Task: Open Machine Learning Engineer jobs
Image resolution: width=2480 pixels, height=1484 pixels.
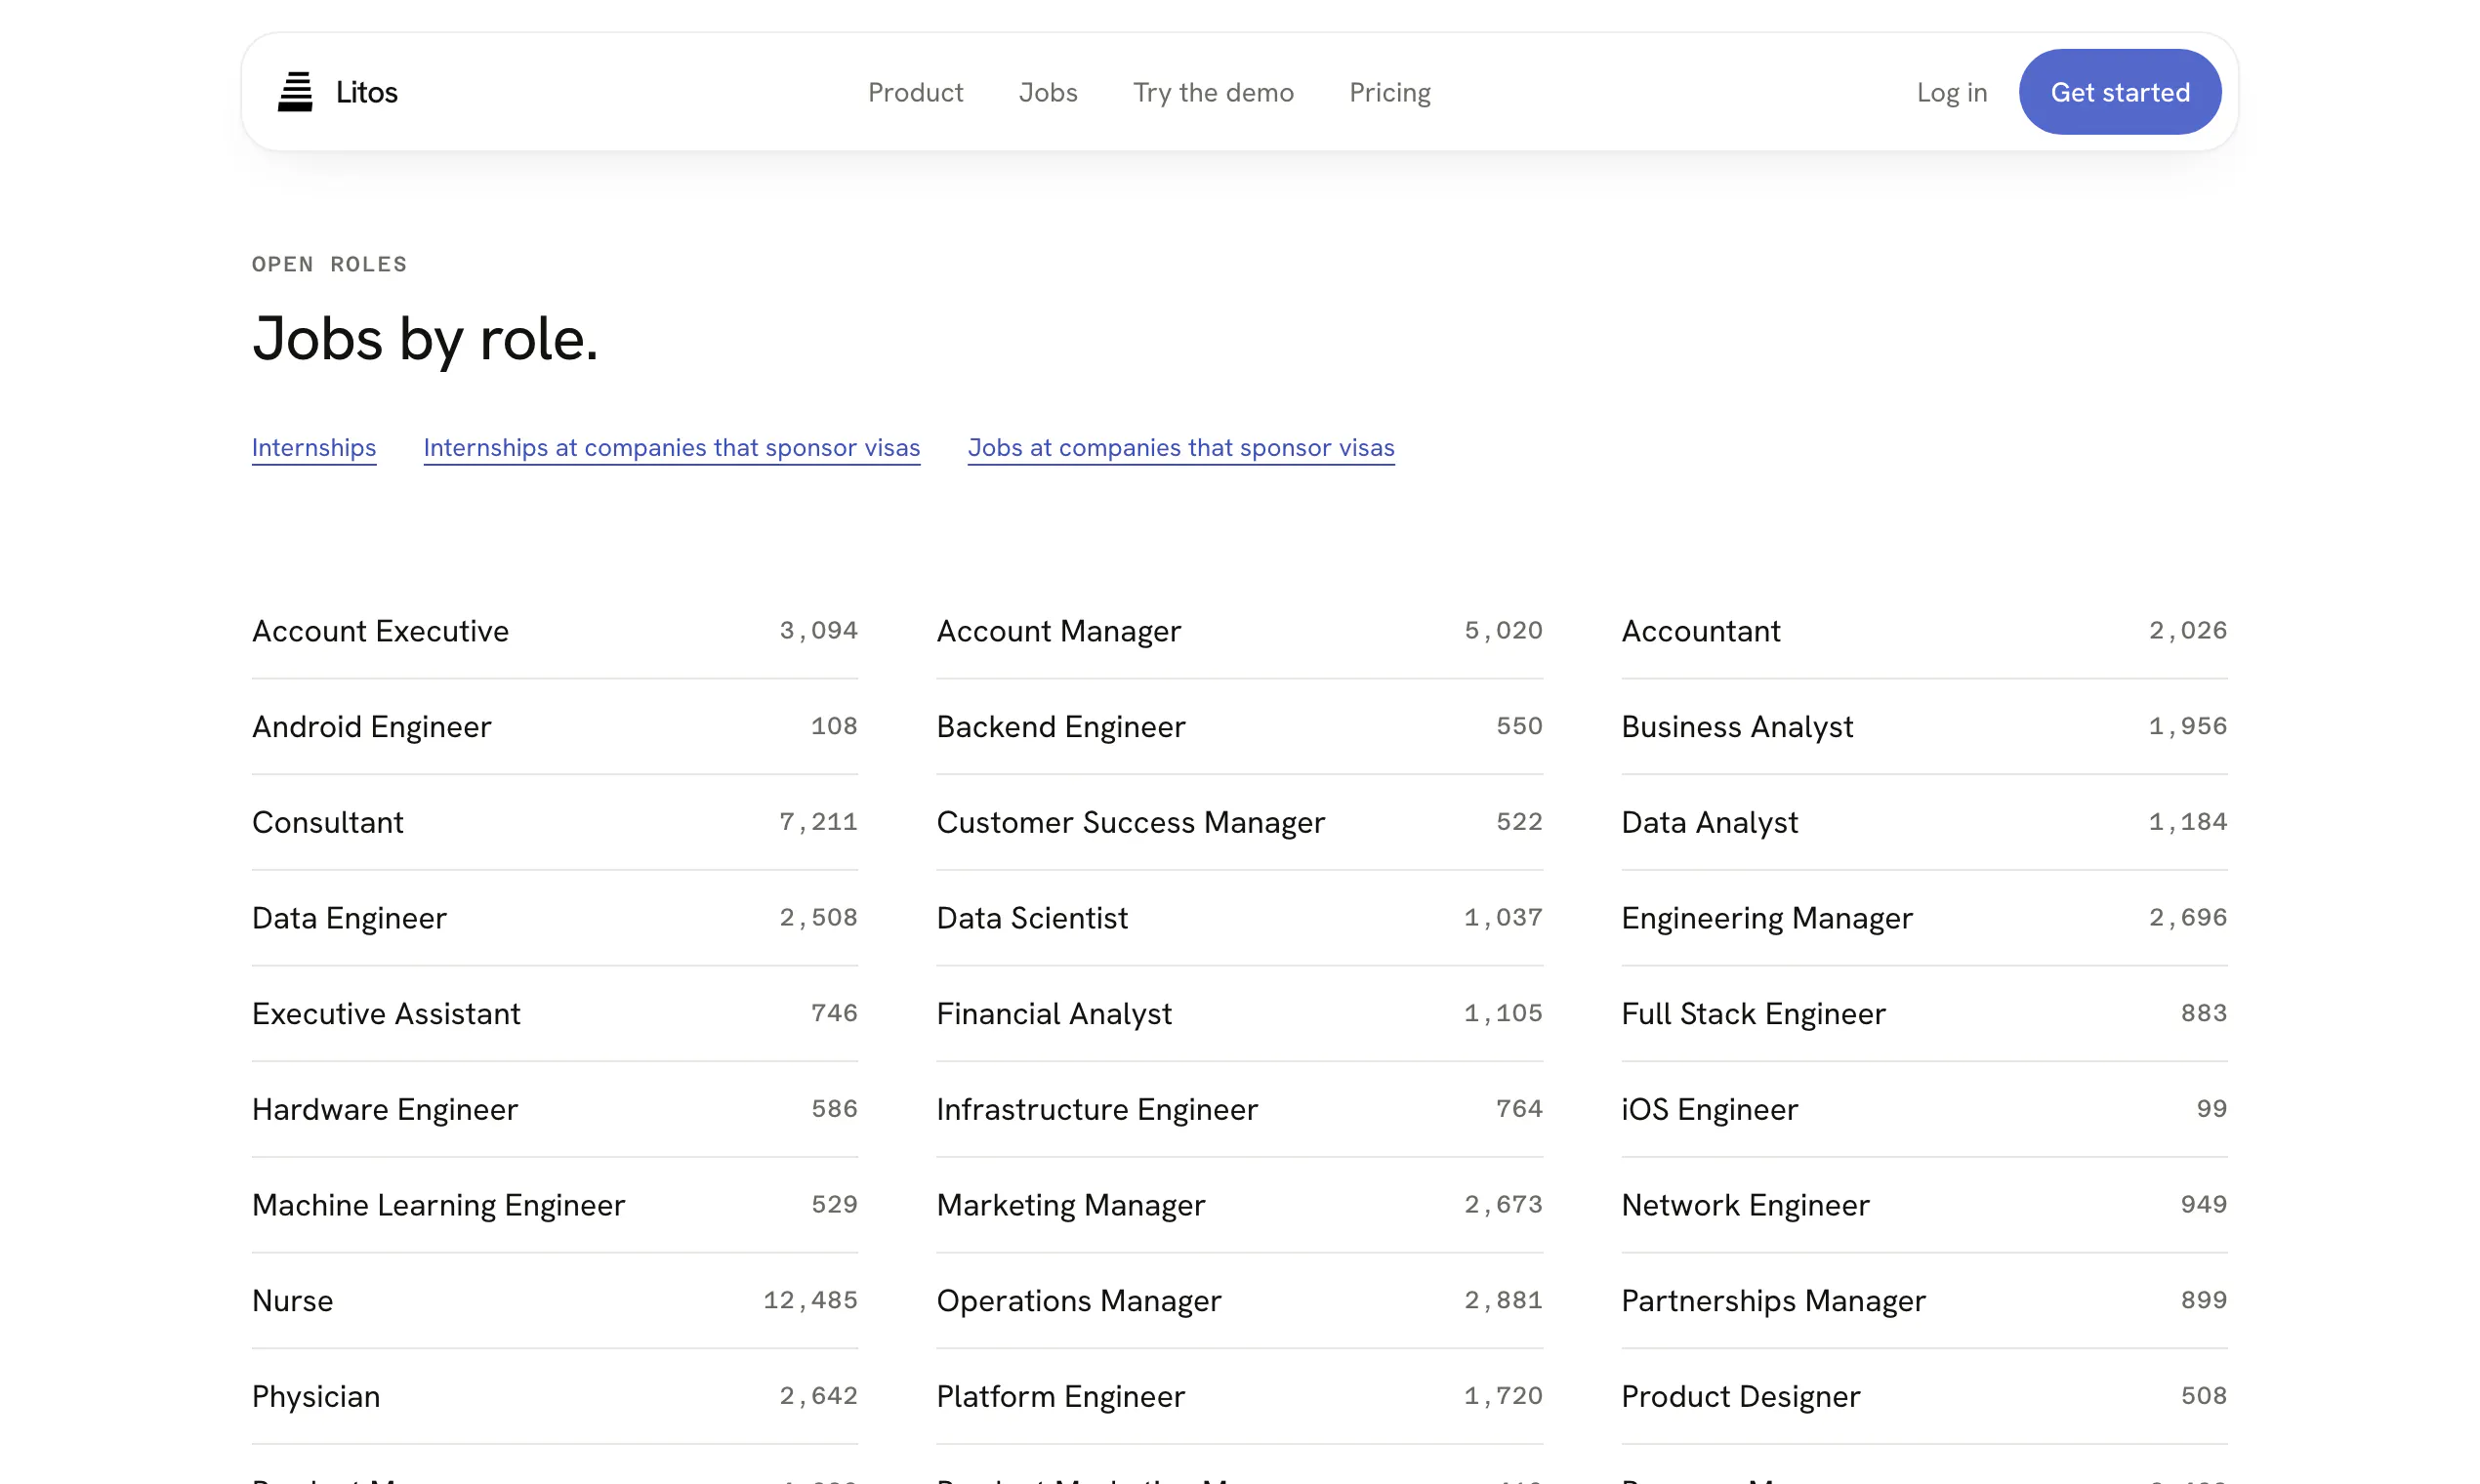Action: (555, 1206)
